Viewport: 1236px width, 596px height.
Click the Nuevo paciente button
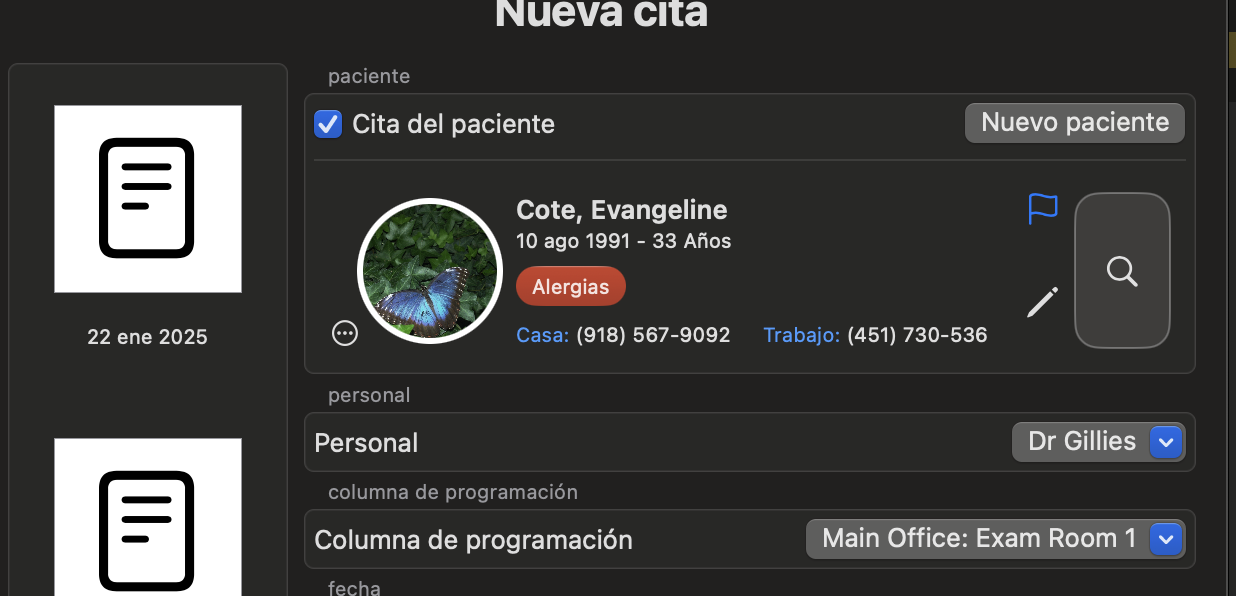(x=1075, y=123)
